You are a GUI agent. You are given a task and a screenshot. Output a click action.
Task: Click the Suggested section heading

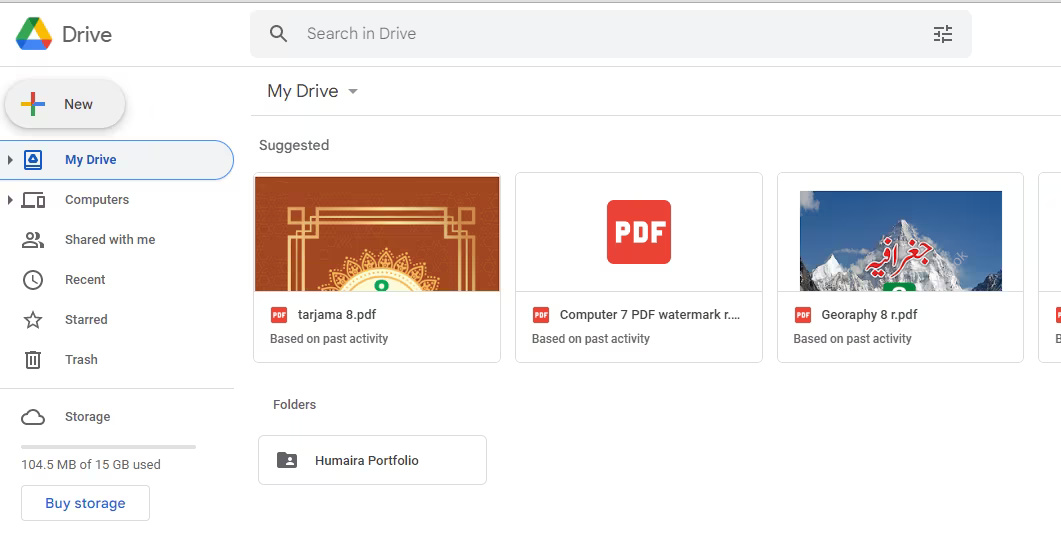(x=294, y=145)
